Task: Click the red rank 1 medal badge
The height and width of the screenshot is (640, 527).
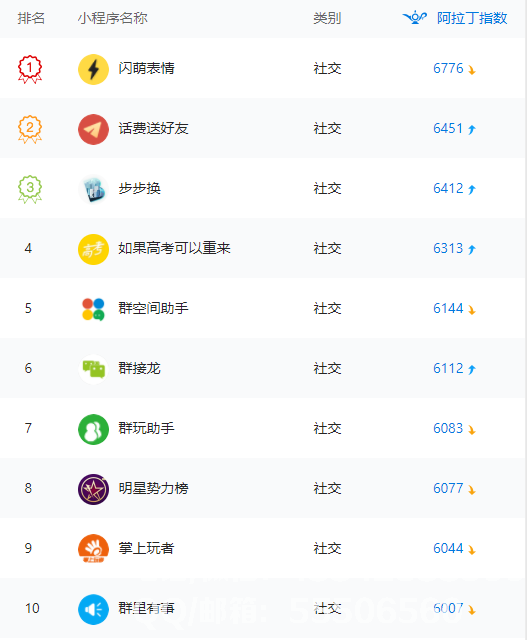Action: pos(30,69)
